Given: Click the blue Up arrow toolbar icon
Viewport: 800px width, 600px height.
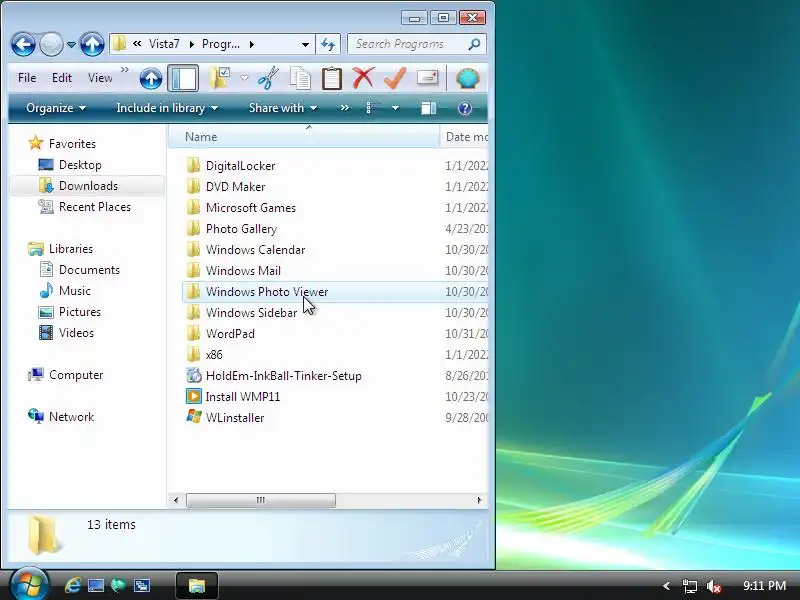Looking at the screenshot, I should coord(151,79).
